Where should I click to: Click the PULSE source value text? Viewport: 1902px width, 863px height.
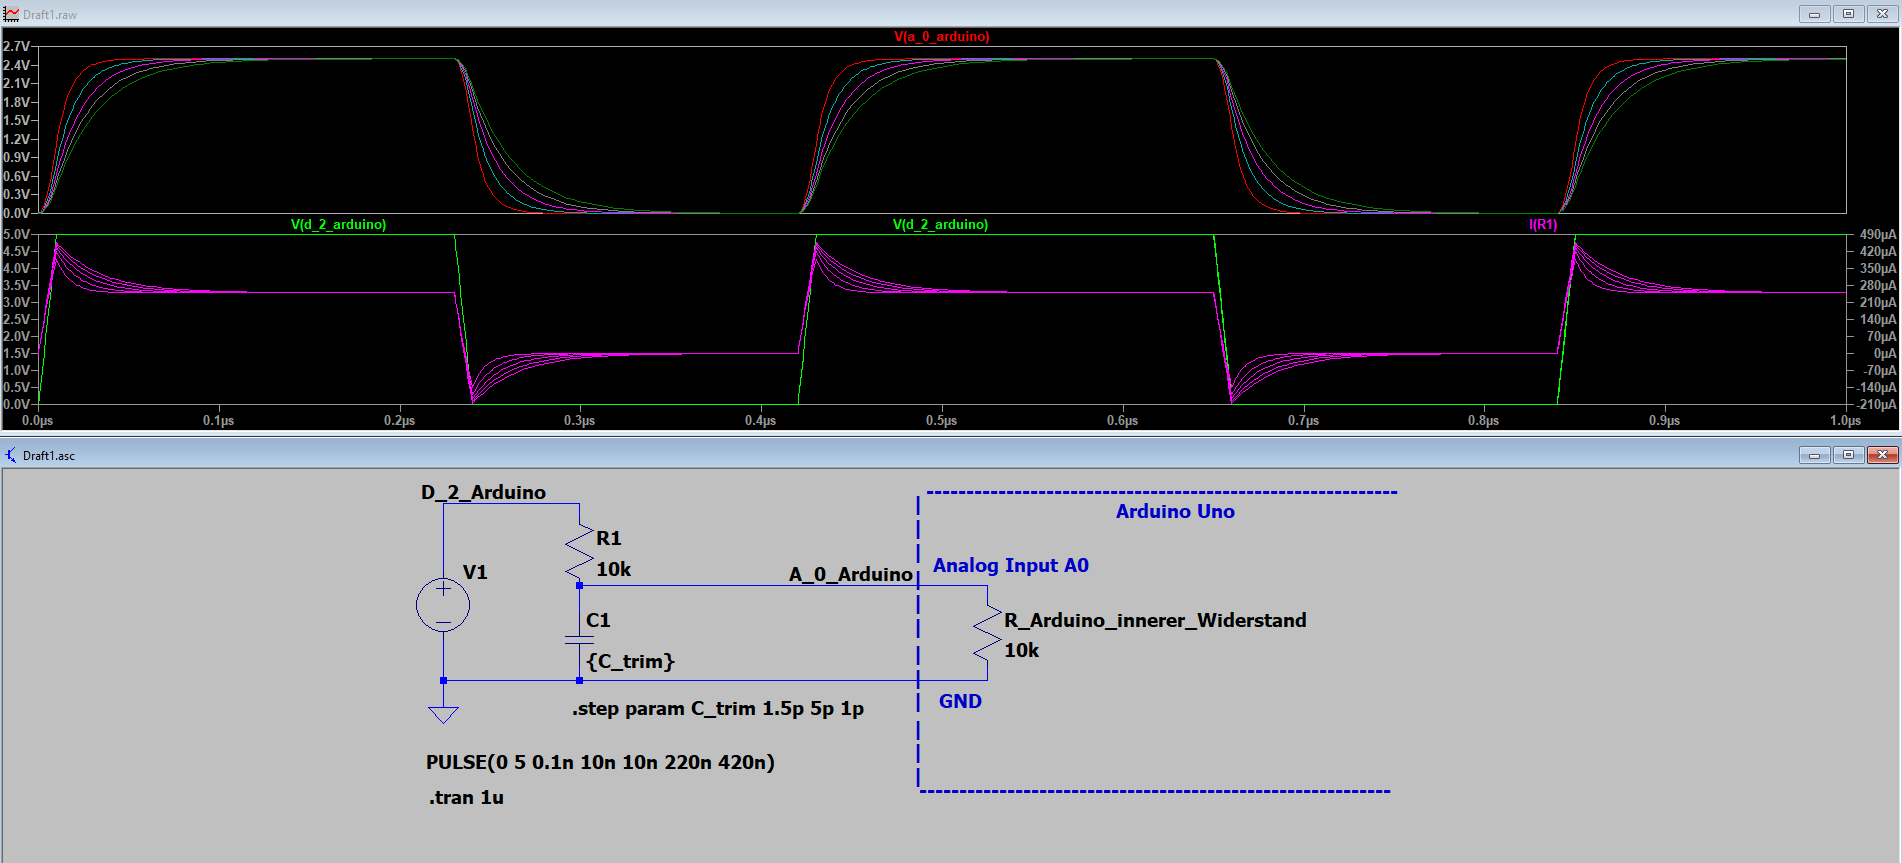click(x=600, y=762)
